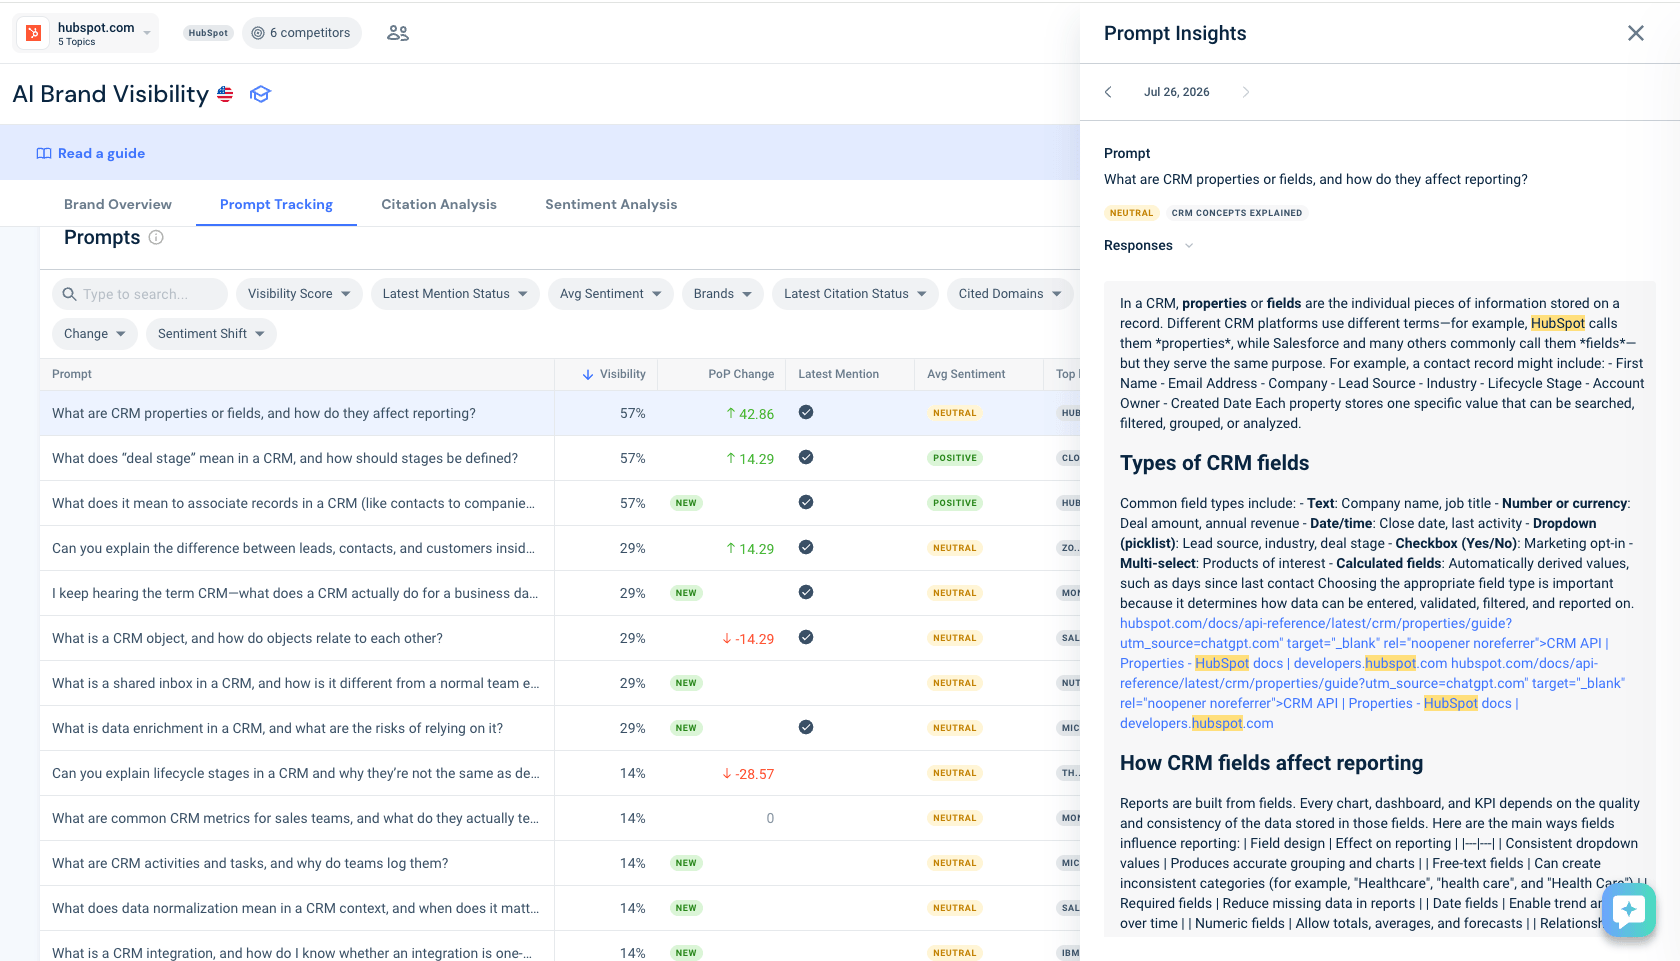Click mention checkmark for associate records row

(806, 502)
